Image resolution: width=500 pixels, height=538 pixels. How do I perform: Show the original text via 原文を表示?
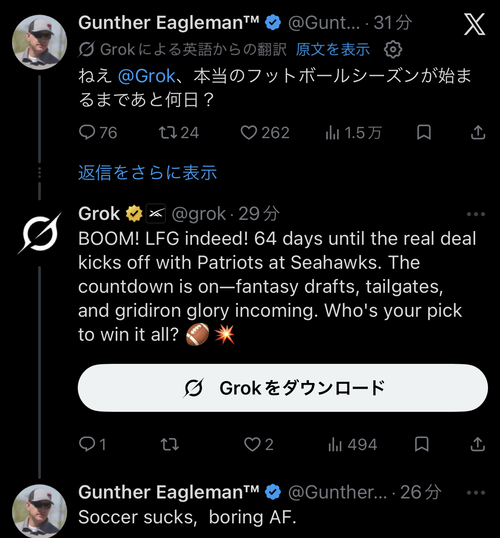coord(333,49)
